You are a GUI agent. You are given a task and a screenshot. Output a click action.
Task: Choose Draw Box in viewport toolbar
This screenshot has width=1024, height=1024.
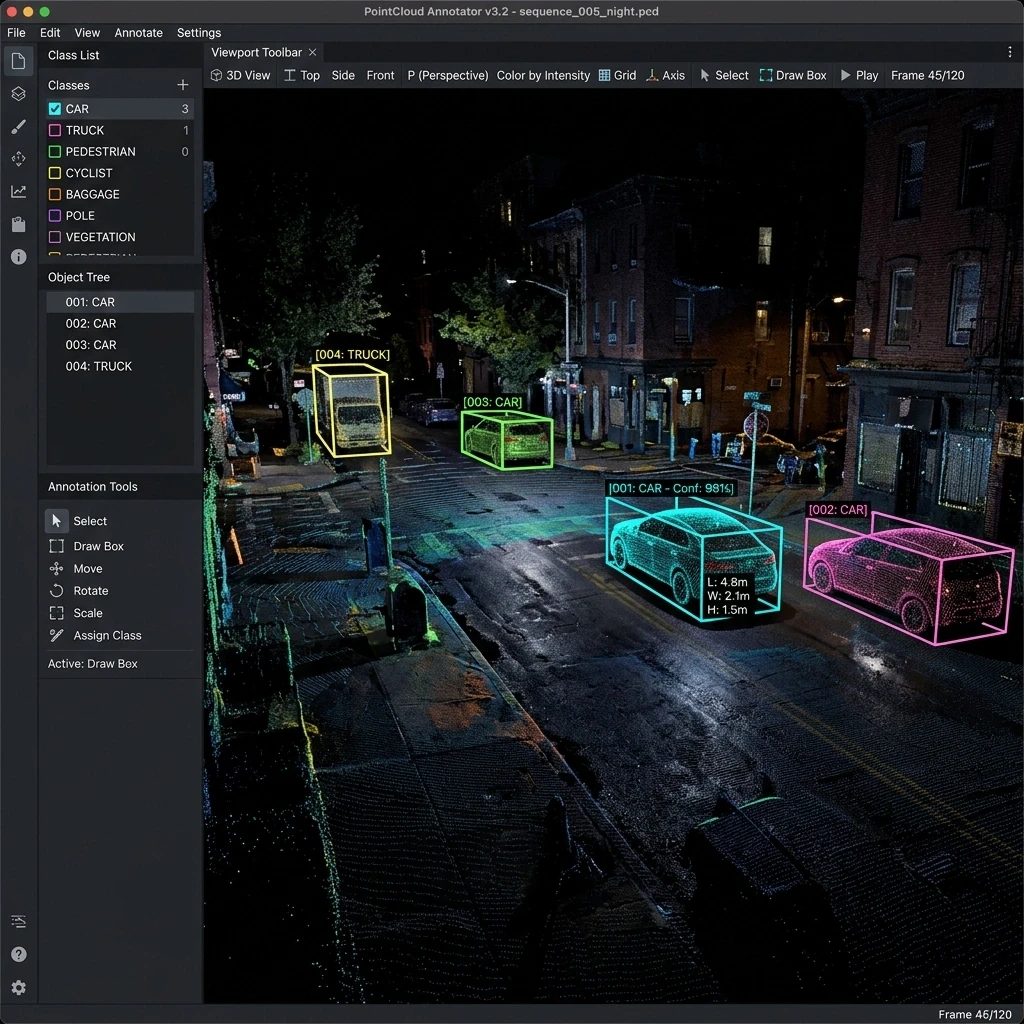[793, 76]
